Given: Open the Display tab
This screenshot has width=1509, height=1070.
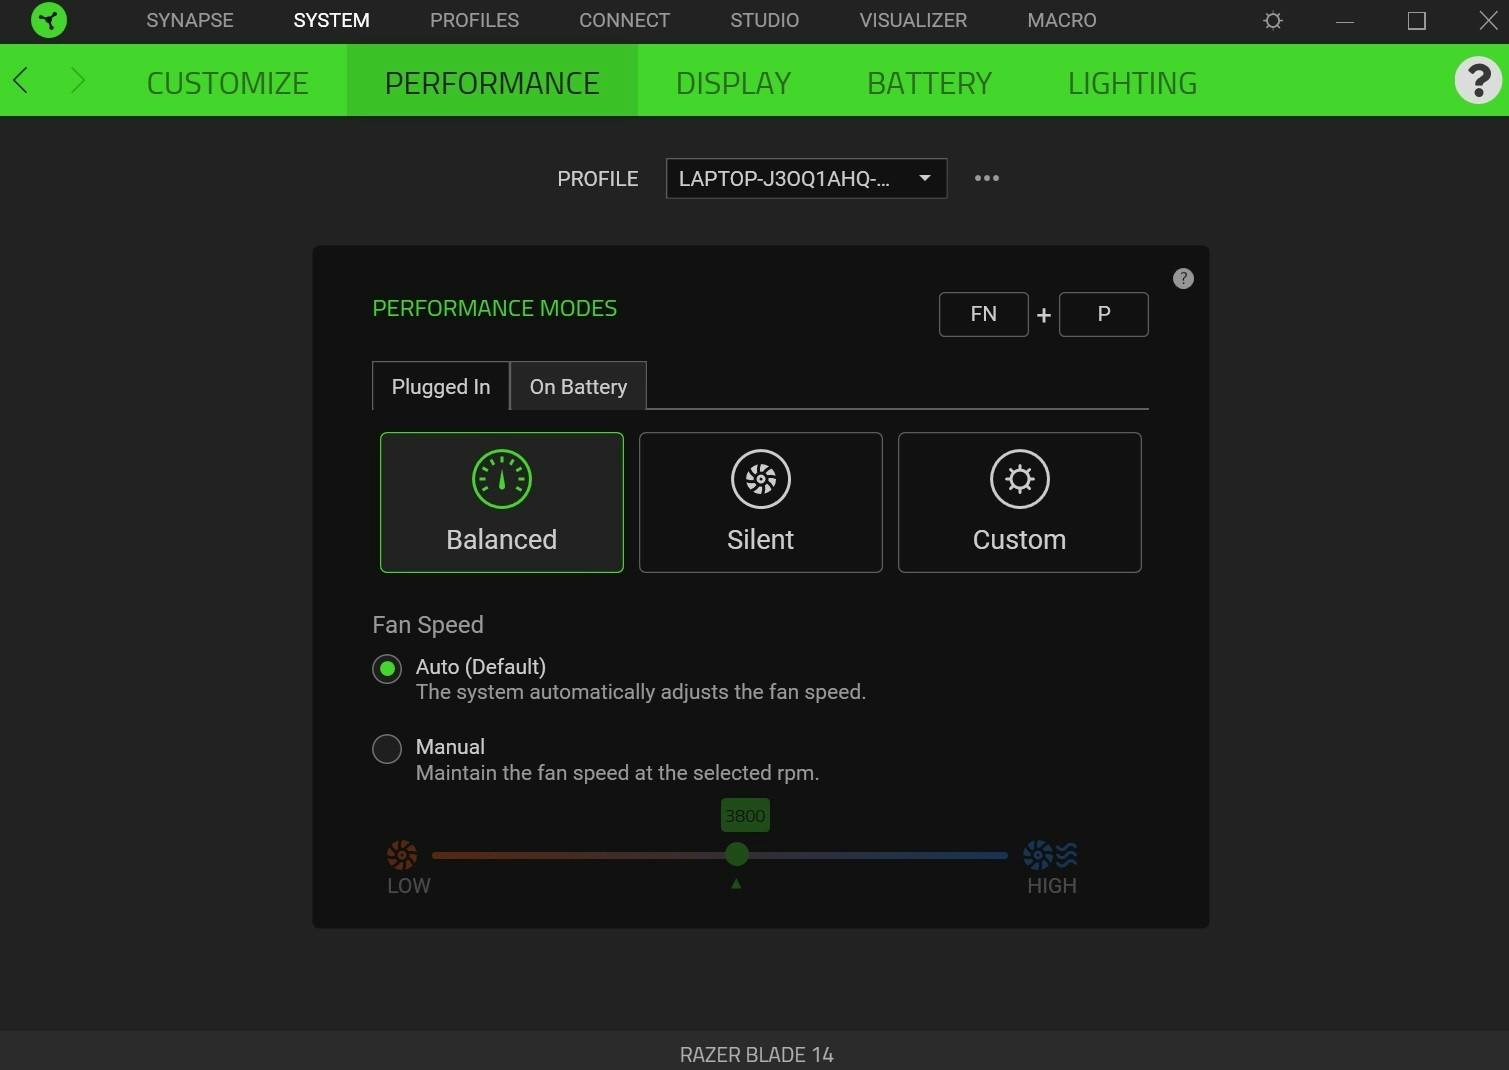Looking at the screenshot, I should [734, 82].
